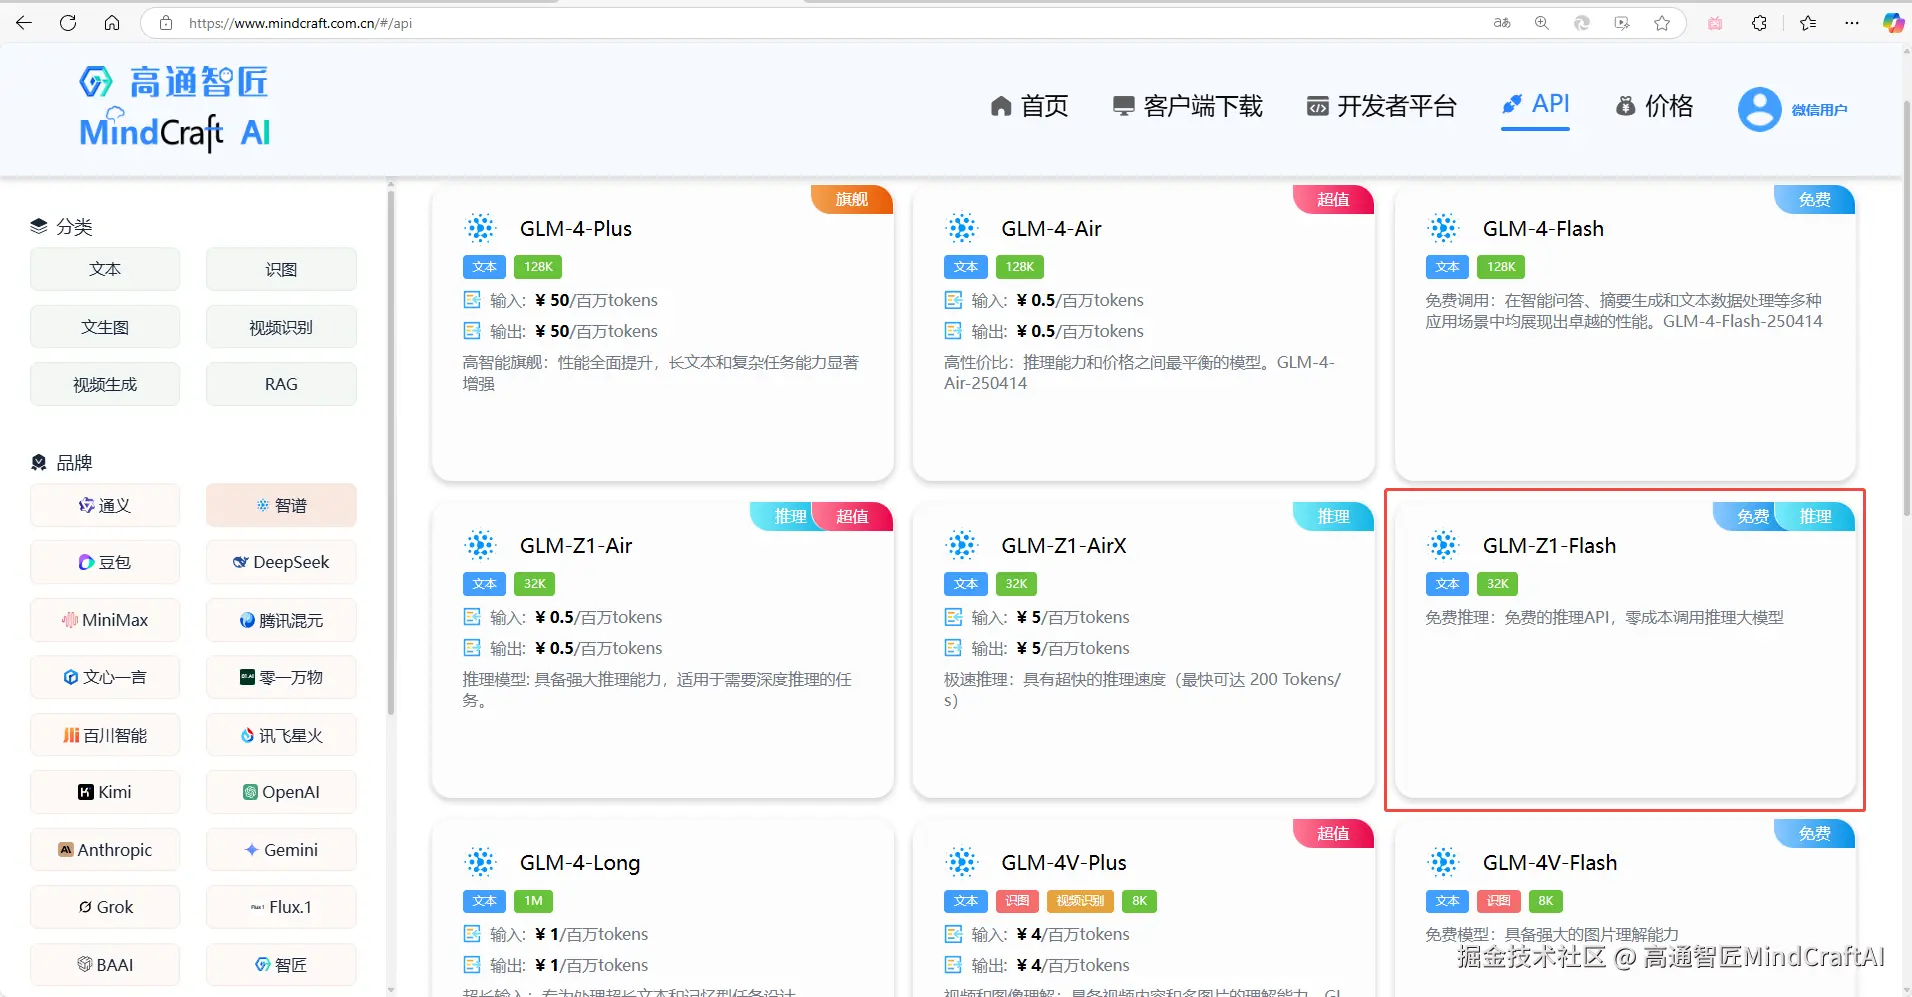This screenshot has width=1912, height=997.
Task: Select the BAAI brand
Action: coord(105,965)
